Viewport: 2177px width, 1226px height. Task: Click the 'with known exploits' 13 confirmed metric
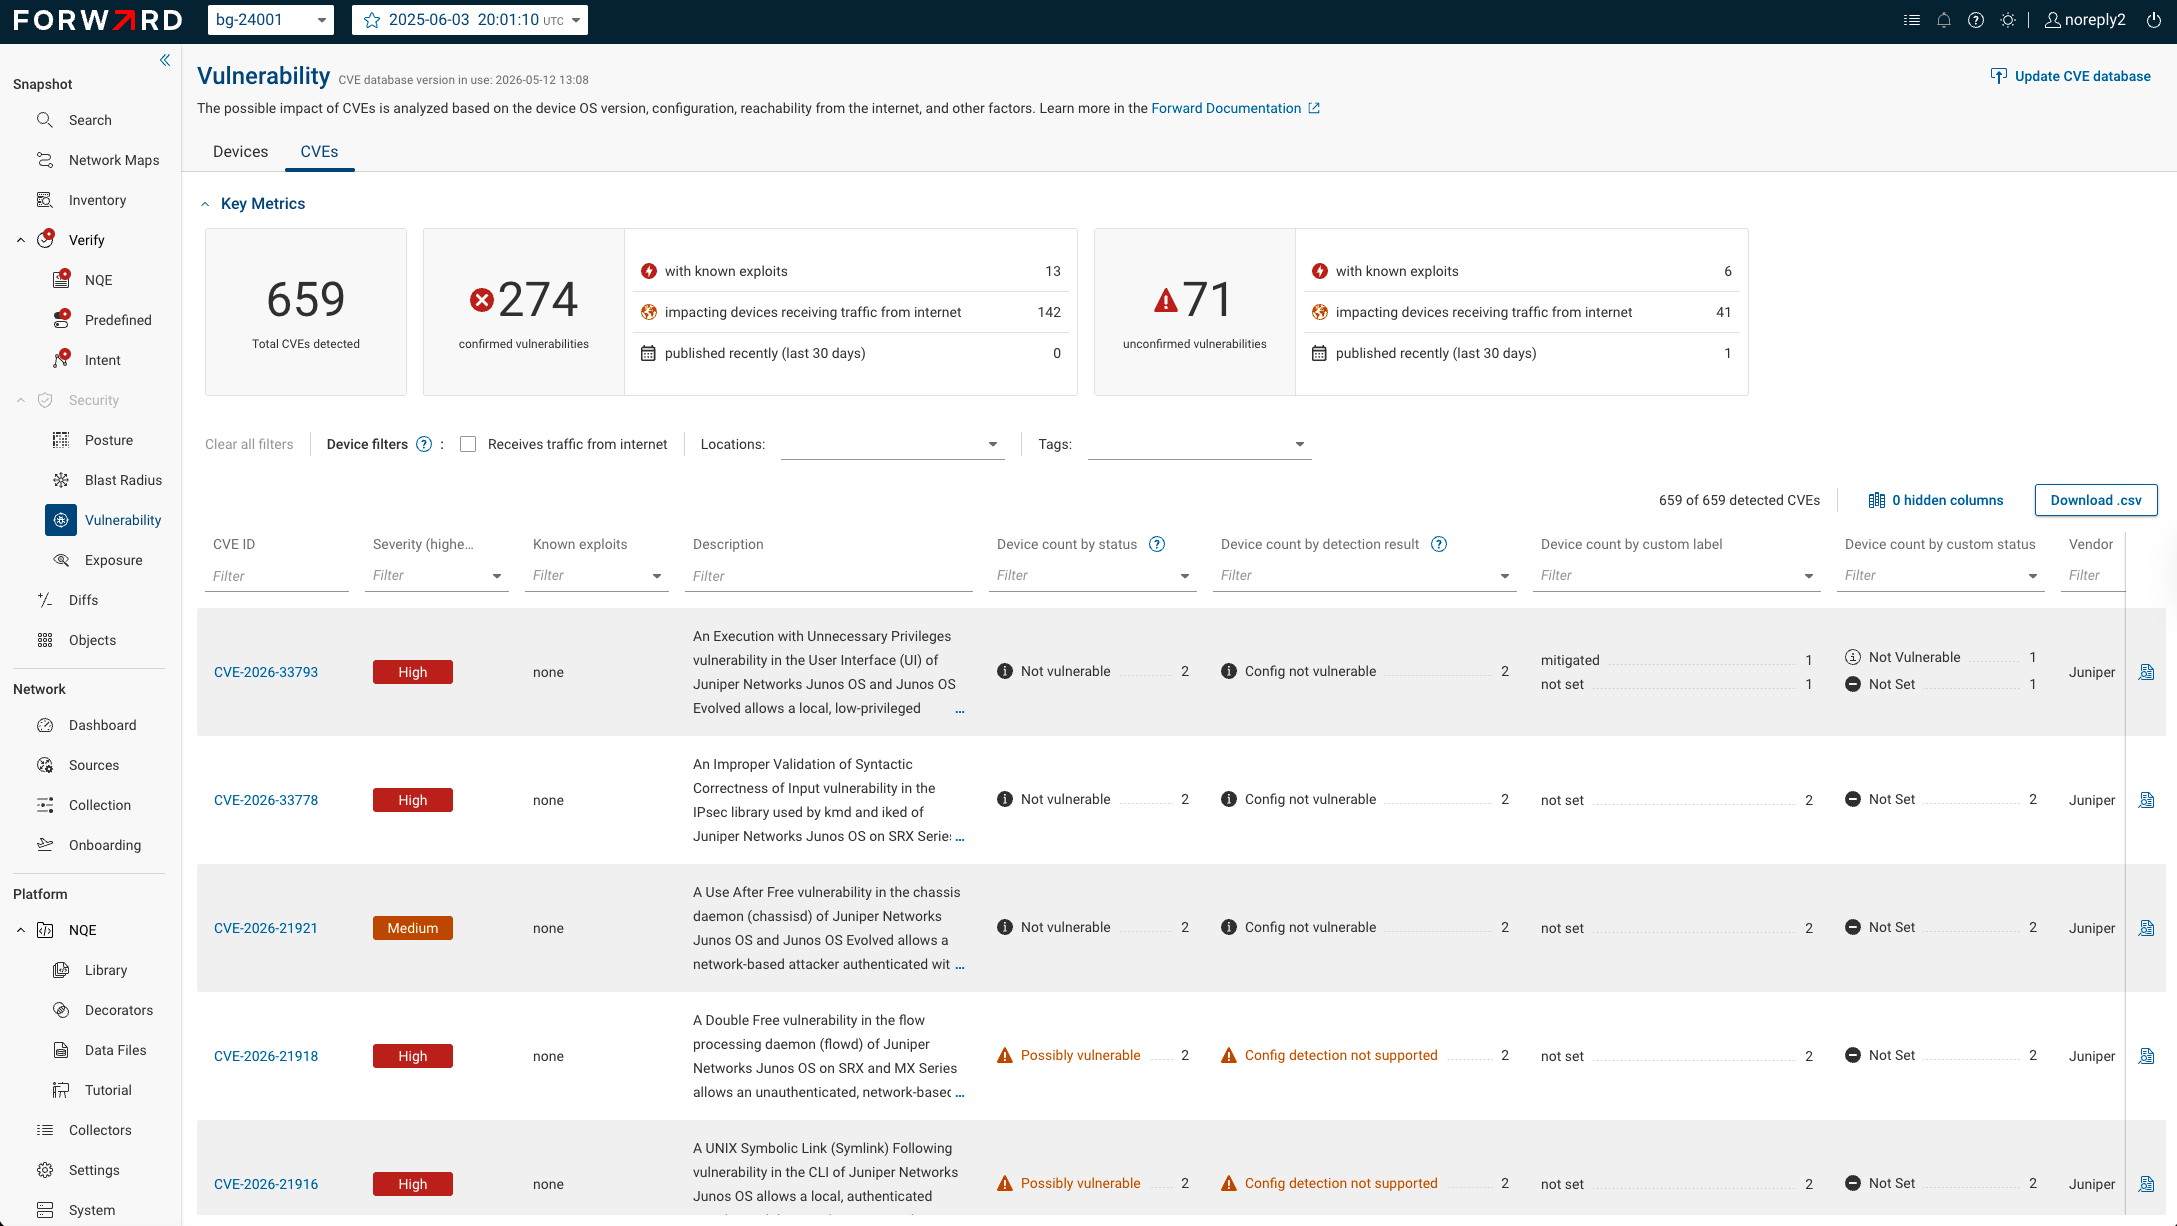(x=851, y=271)
